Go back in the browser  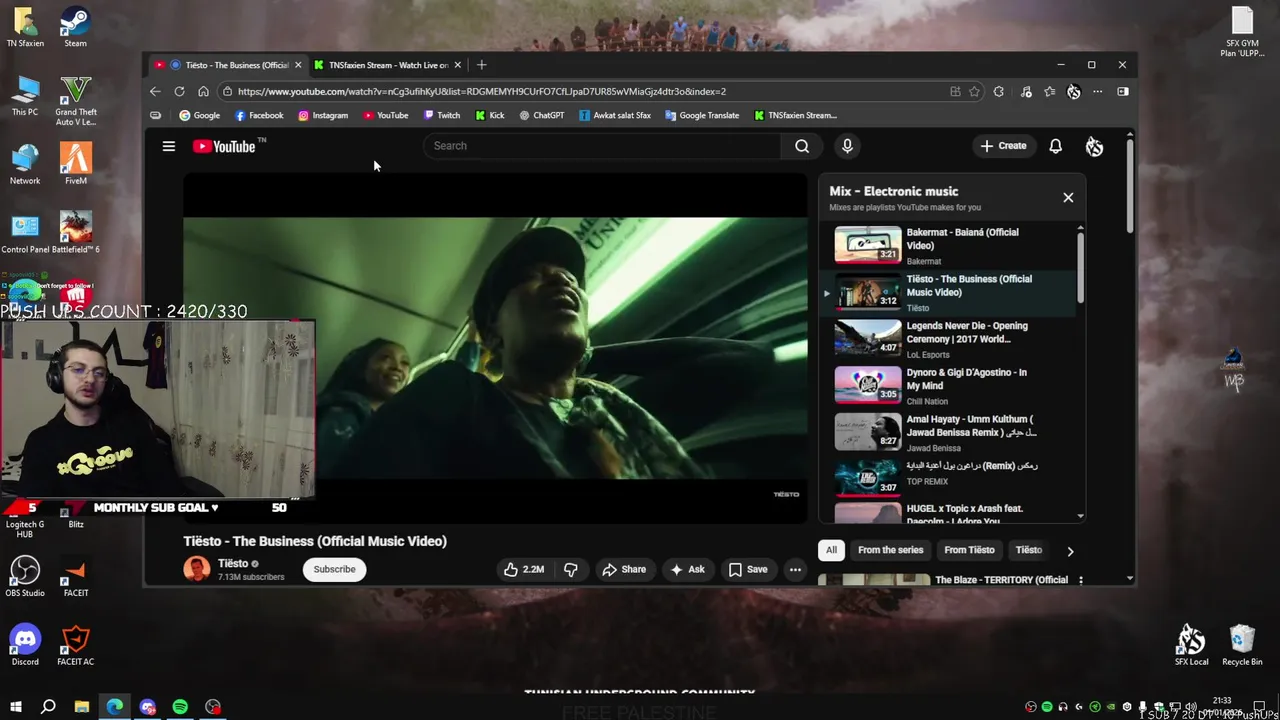point(155,91)
